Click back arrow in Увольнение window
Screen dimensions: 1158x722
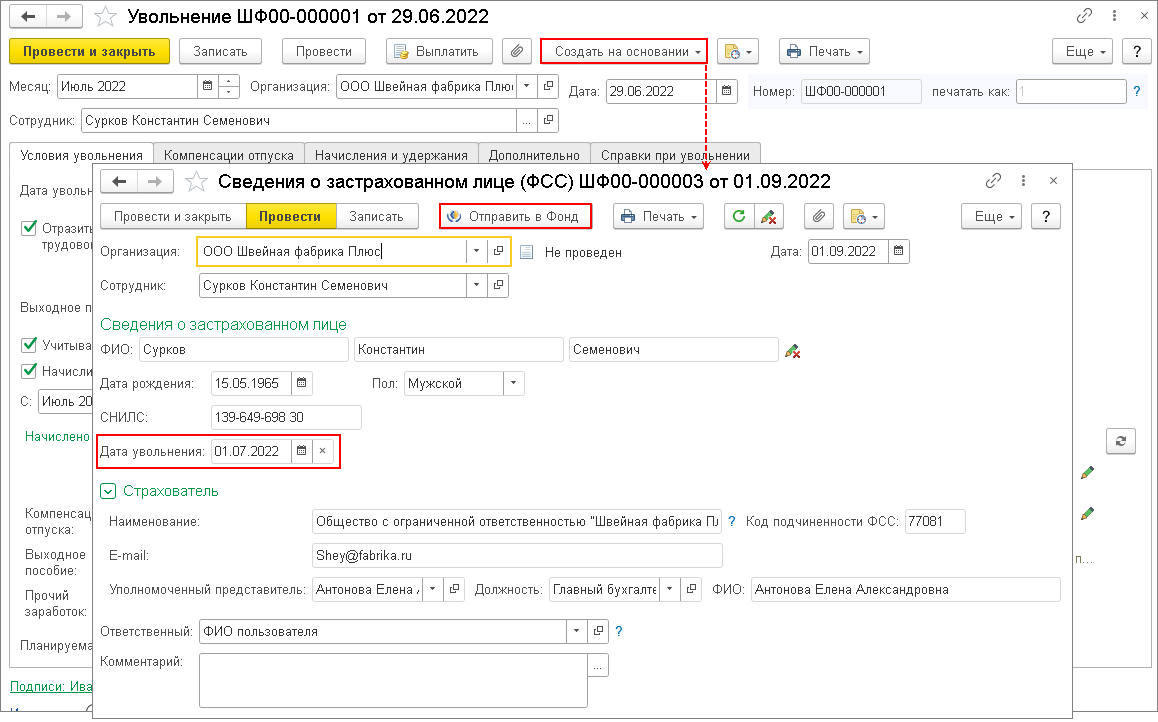coord(28,16)
